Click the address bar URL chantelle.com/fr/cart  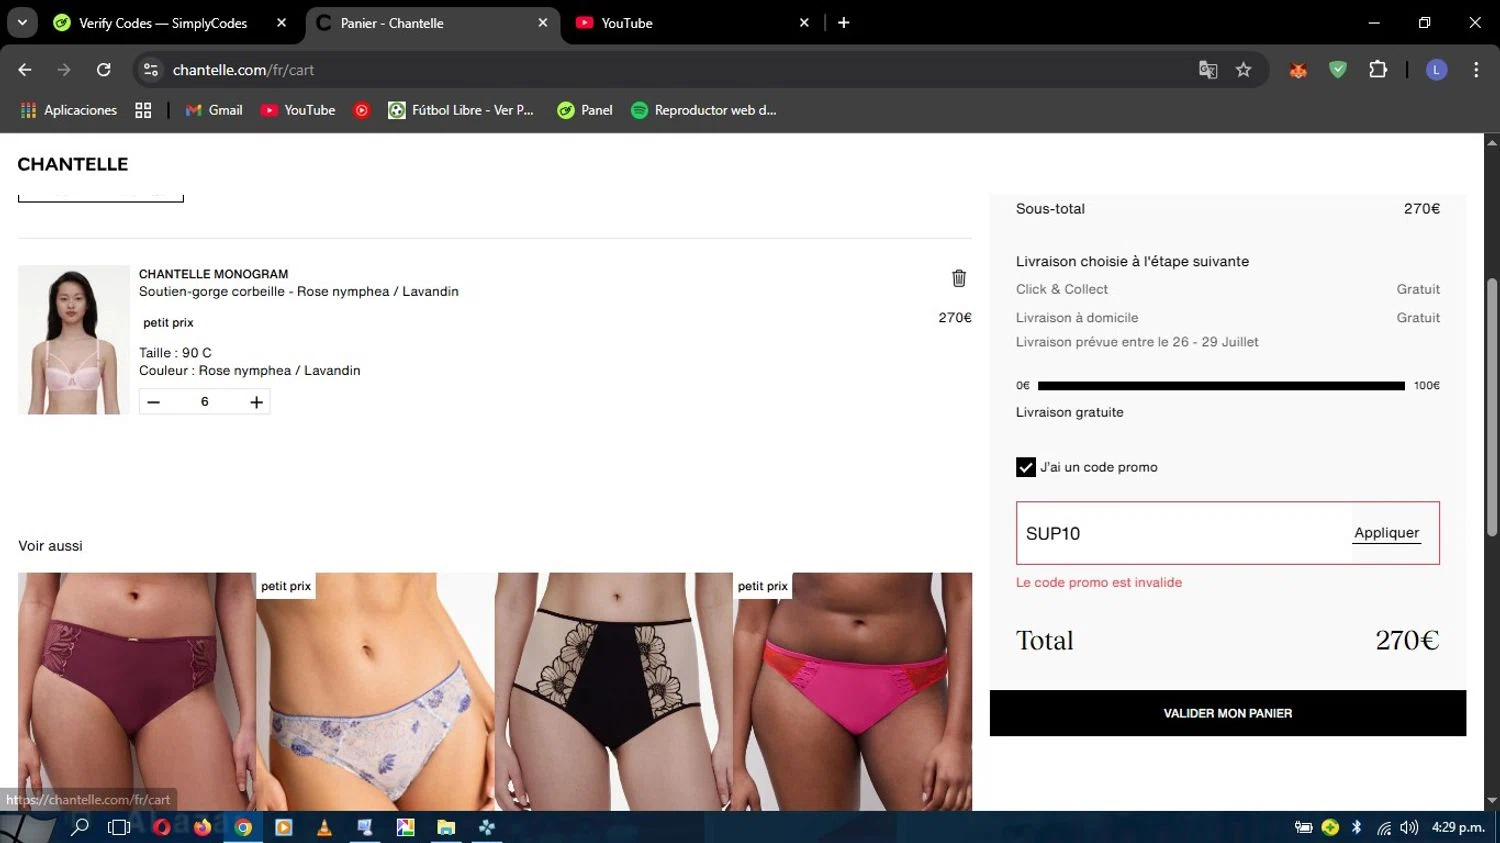click(243, 70)
